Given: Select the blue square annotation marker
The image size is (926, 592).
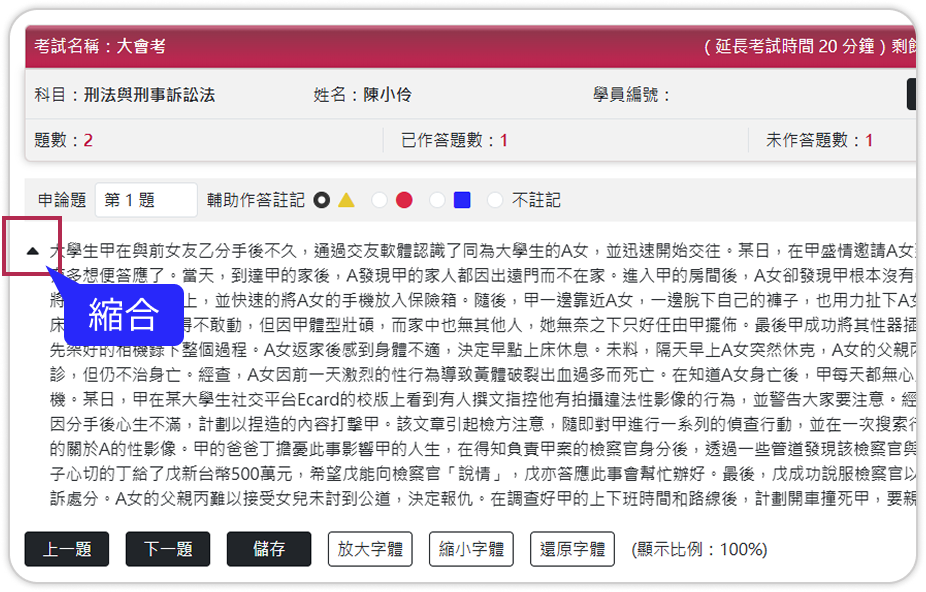Looking at the screenshot, I should [461, 200].
